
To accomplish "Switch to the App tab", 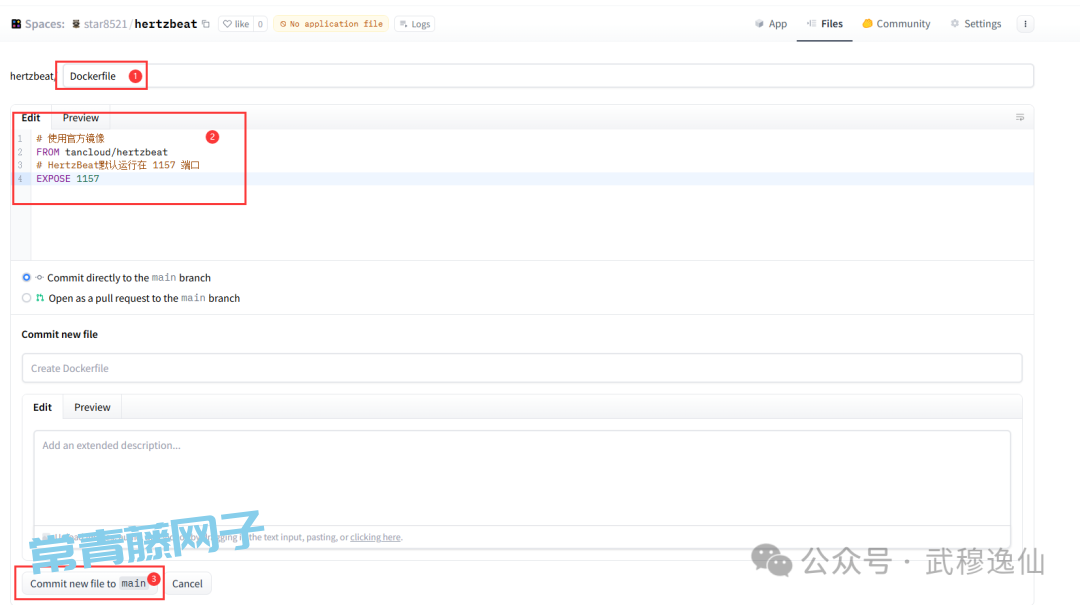I will [771, 24].
